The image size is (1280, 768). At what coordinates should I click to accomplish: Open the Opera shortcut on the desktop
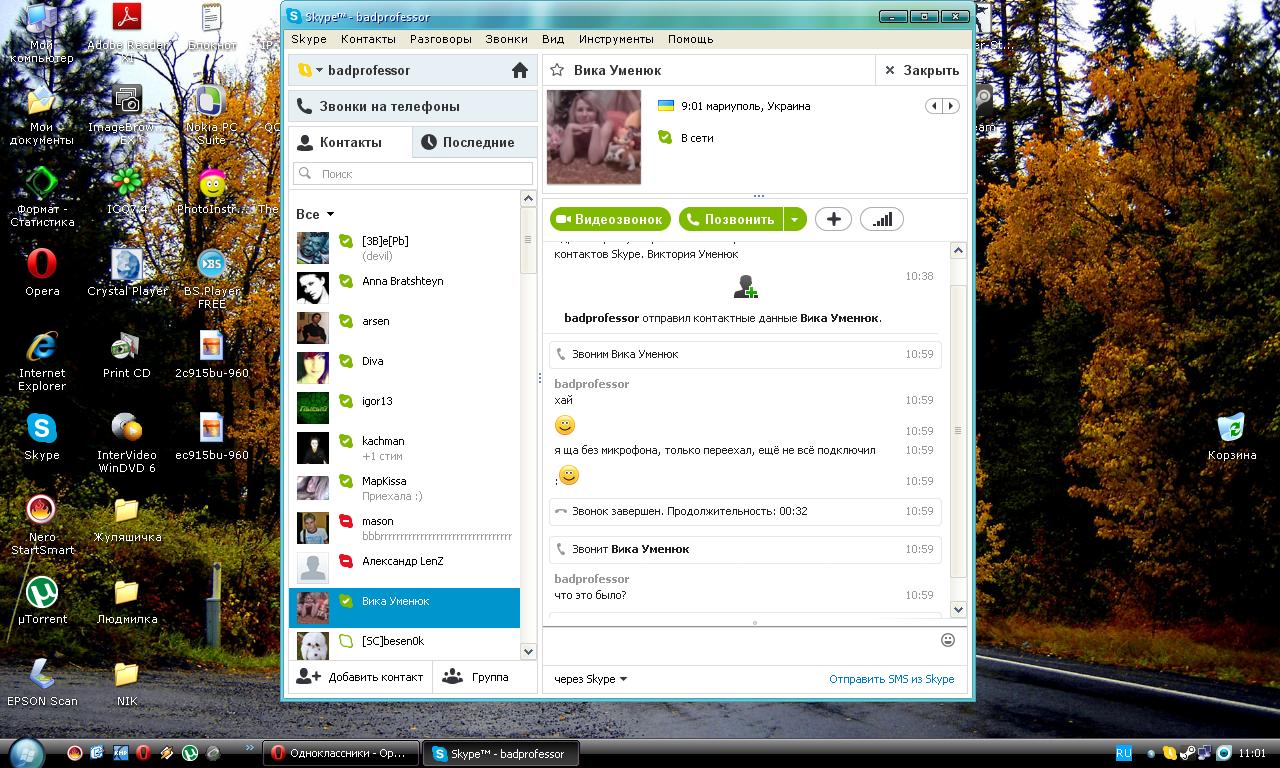pyautogui.click(x=42, y=272)
